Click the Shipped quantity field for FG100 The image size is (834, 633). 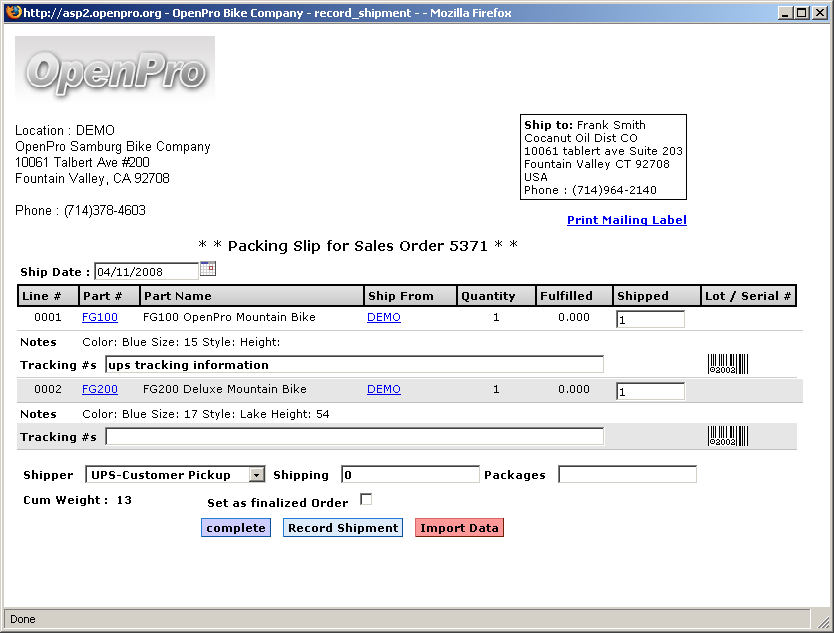tap(650, 320)
